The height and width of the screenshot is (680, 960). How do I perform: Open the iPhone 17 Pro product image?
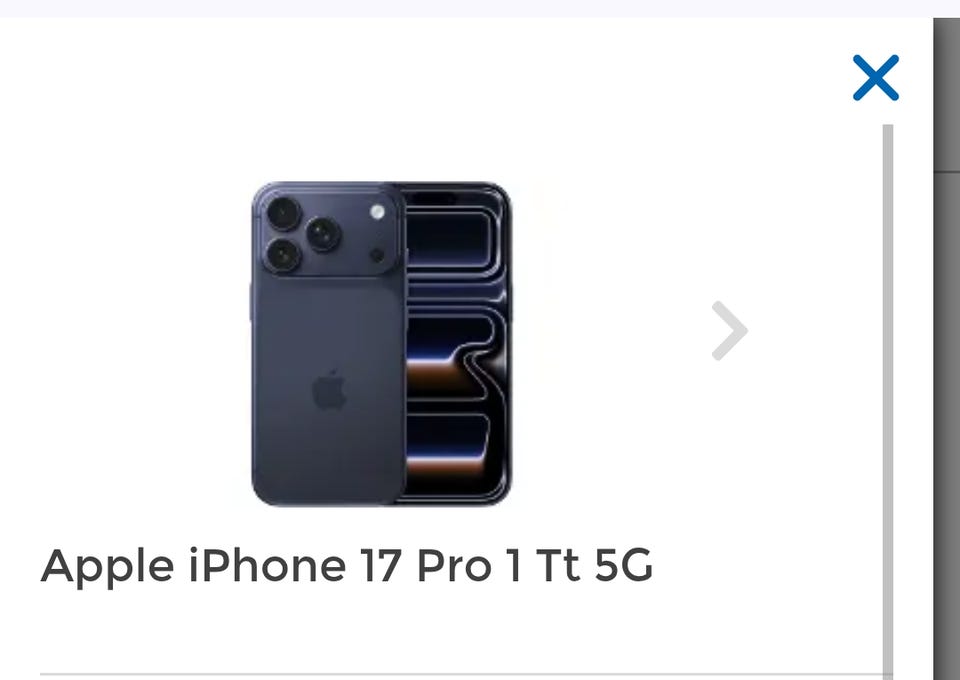coord(381,344)
